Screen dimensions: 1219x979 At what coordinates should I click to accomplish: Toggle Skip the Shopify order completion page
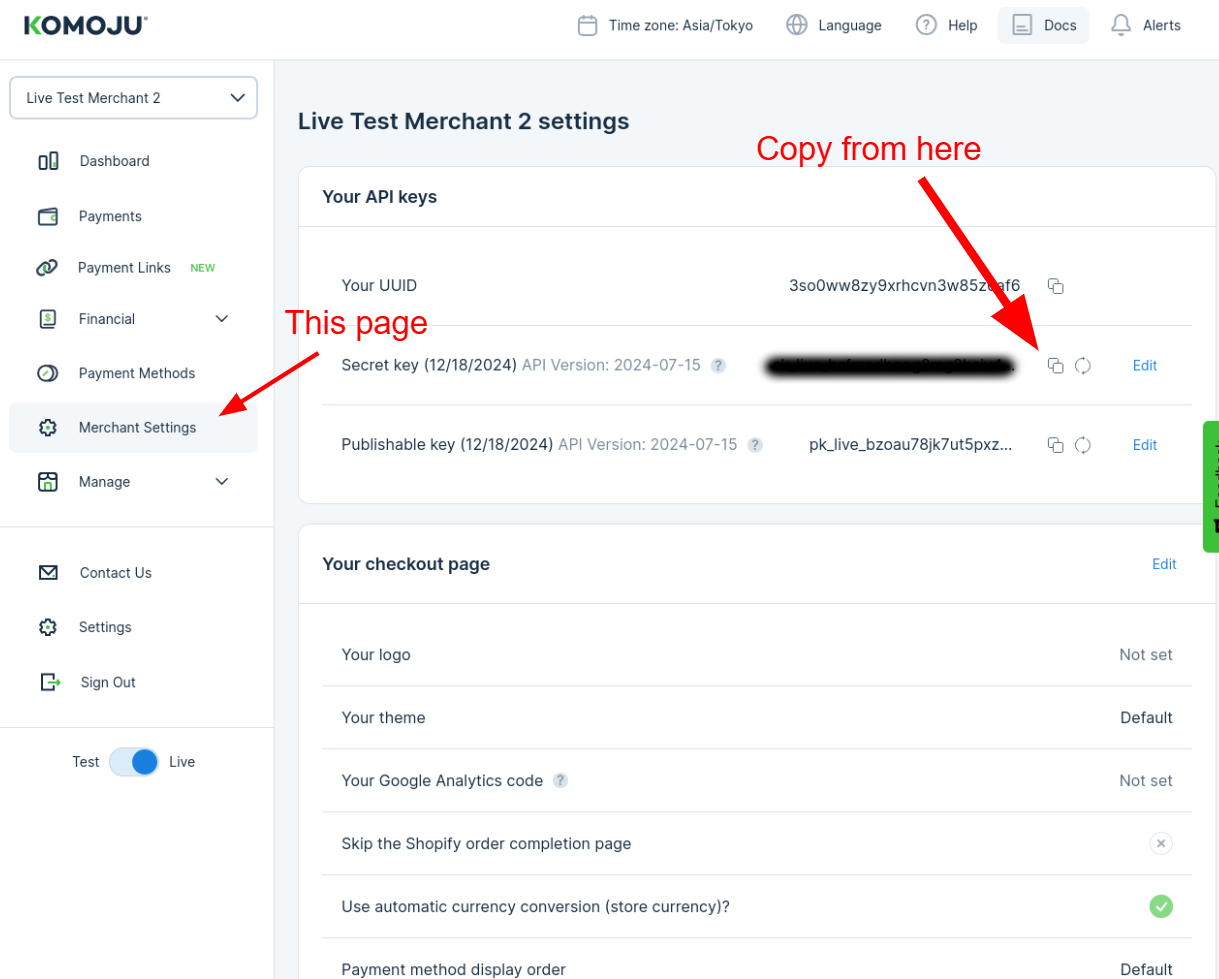(1160, 844)
